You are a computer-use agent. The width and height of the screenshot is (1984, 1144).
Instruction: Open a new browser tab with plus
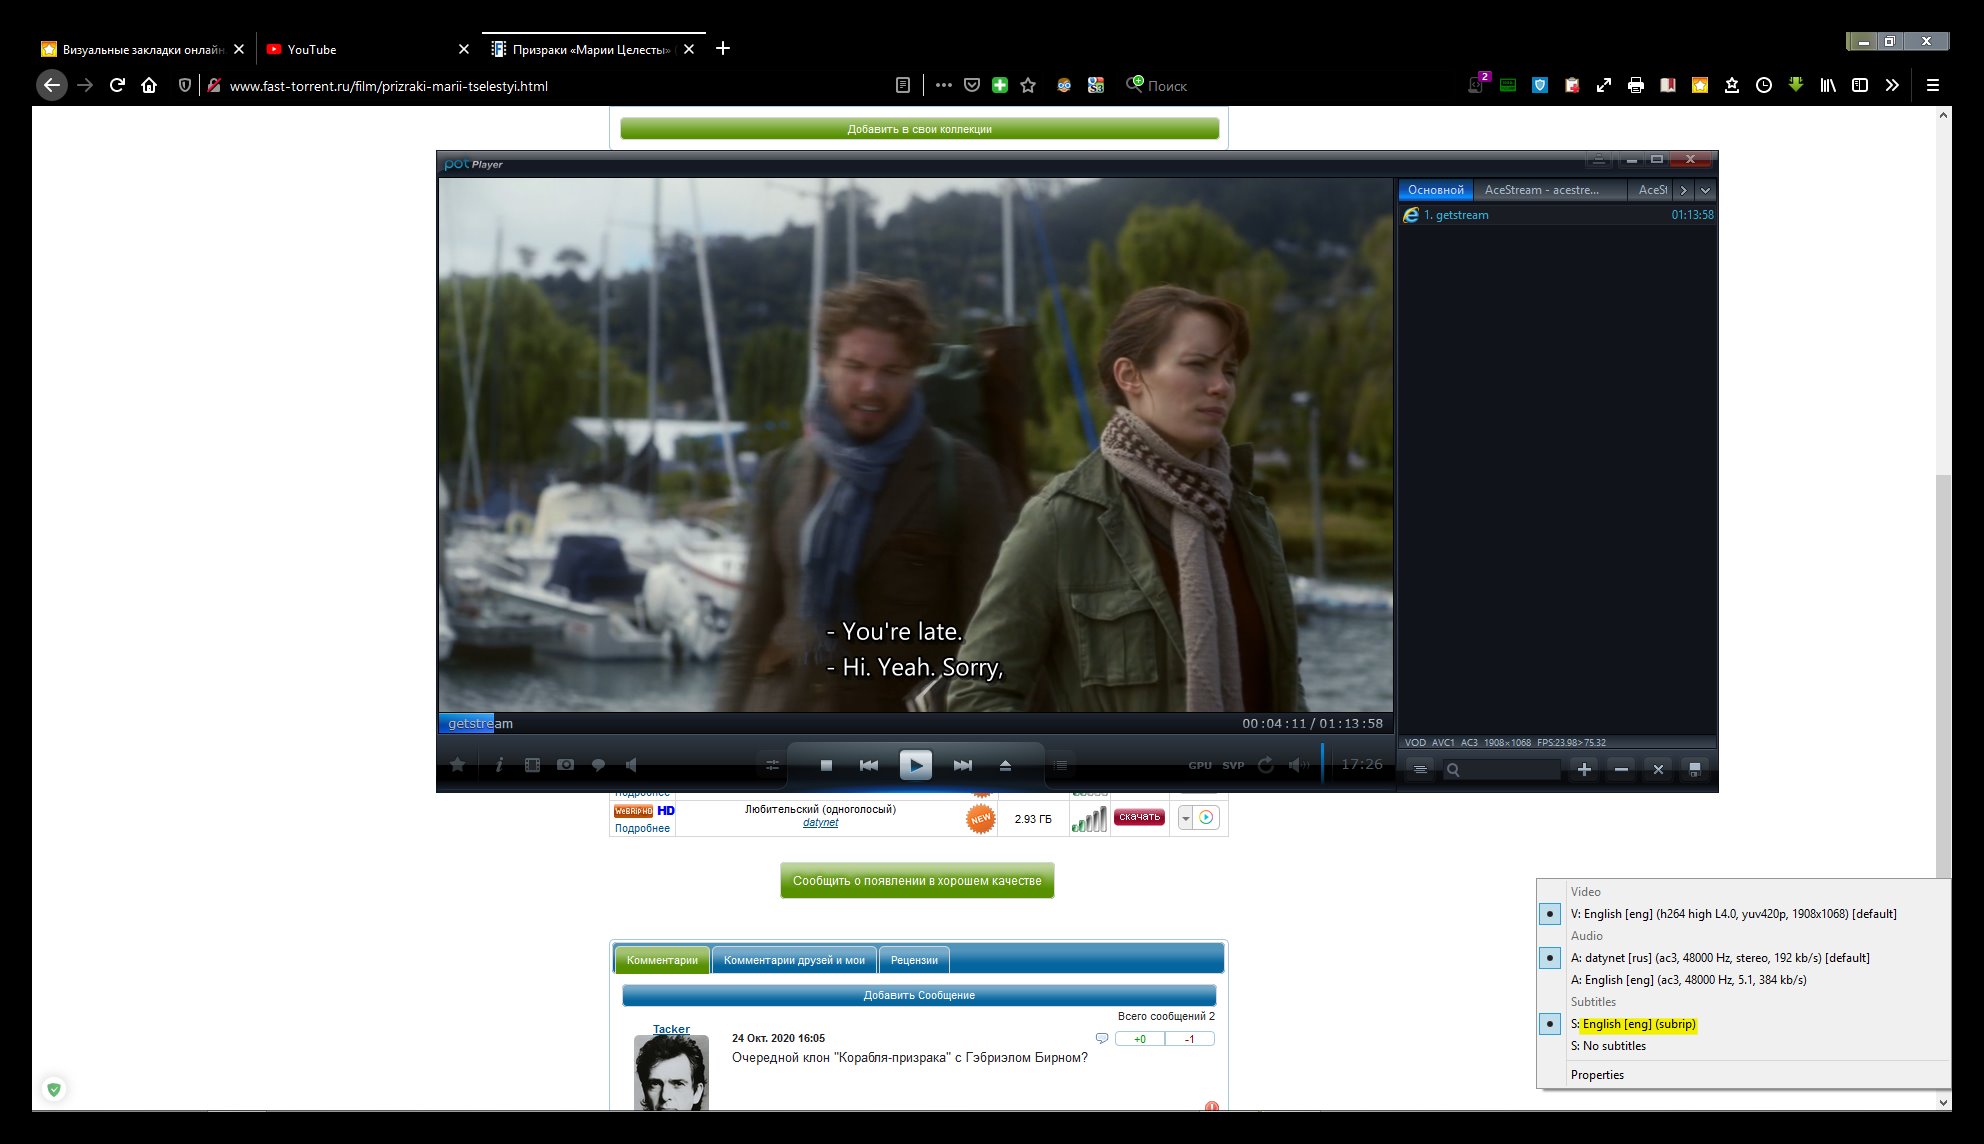[x=723, y=48]
